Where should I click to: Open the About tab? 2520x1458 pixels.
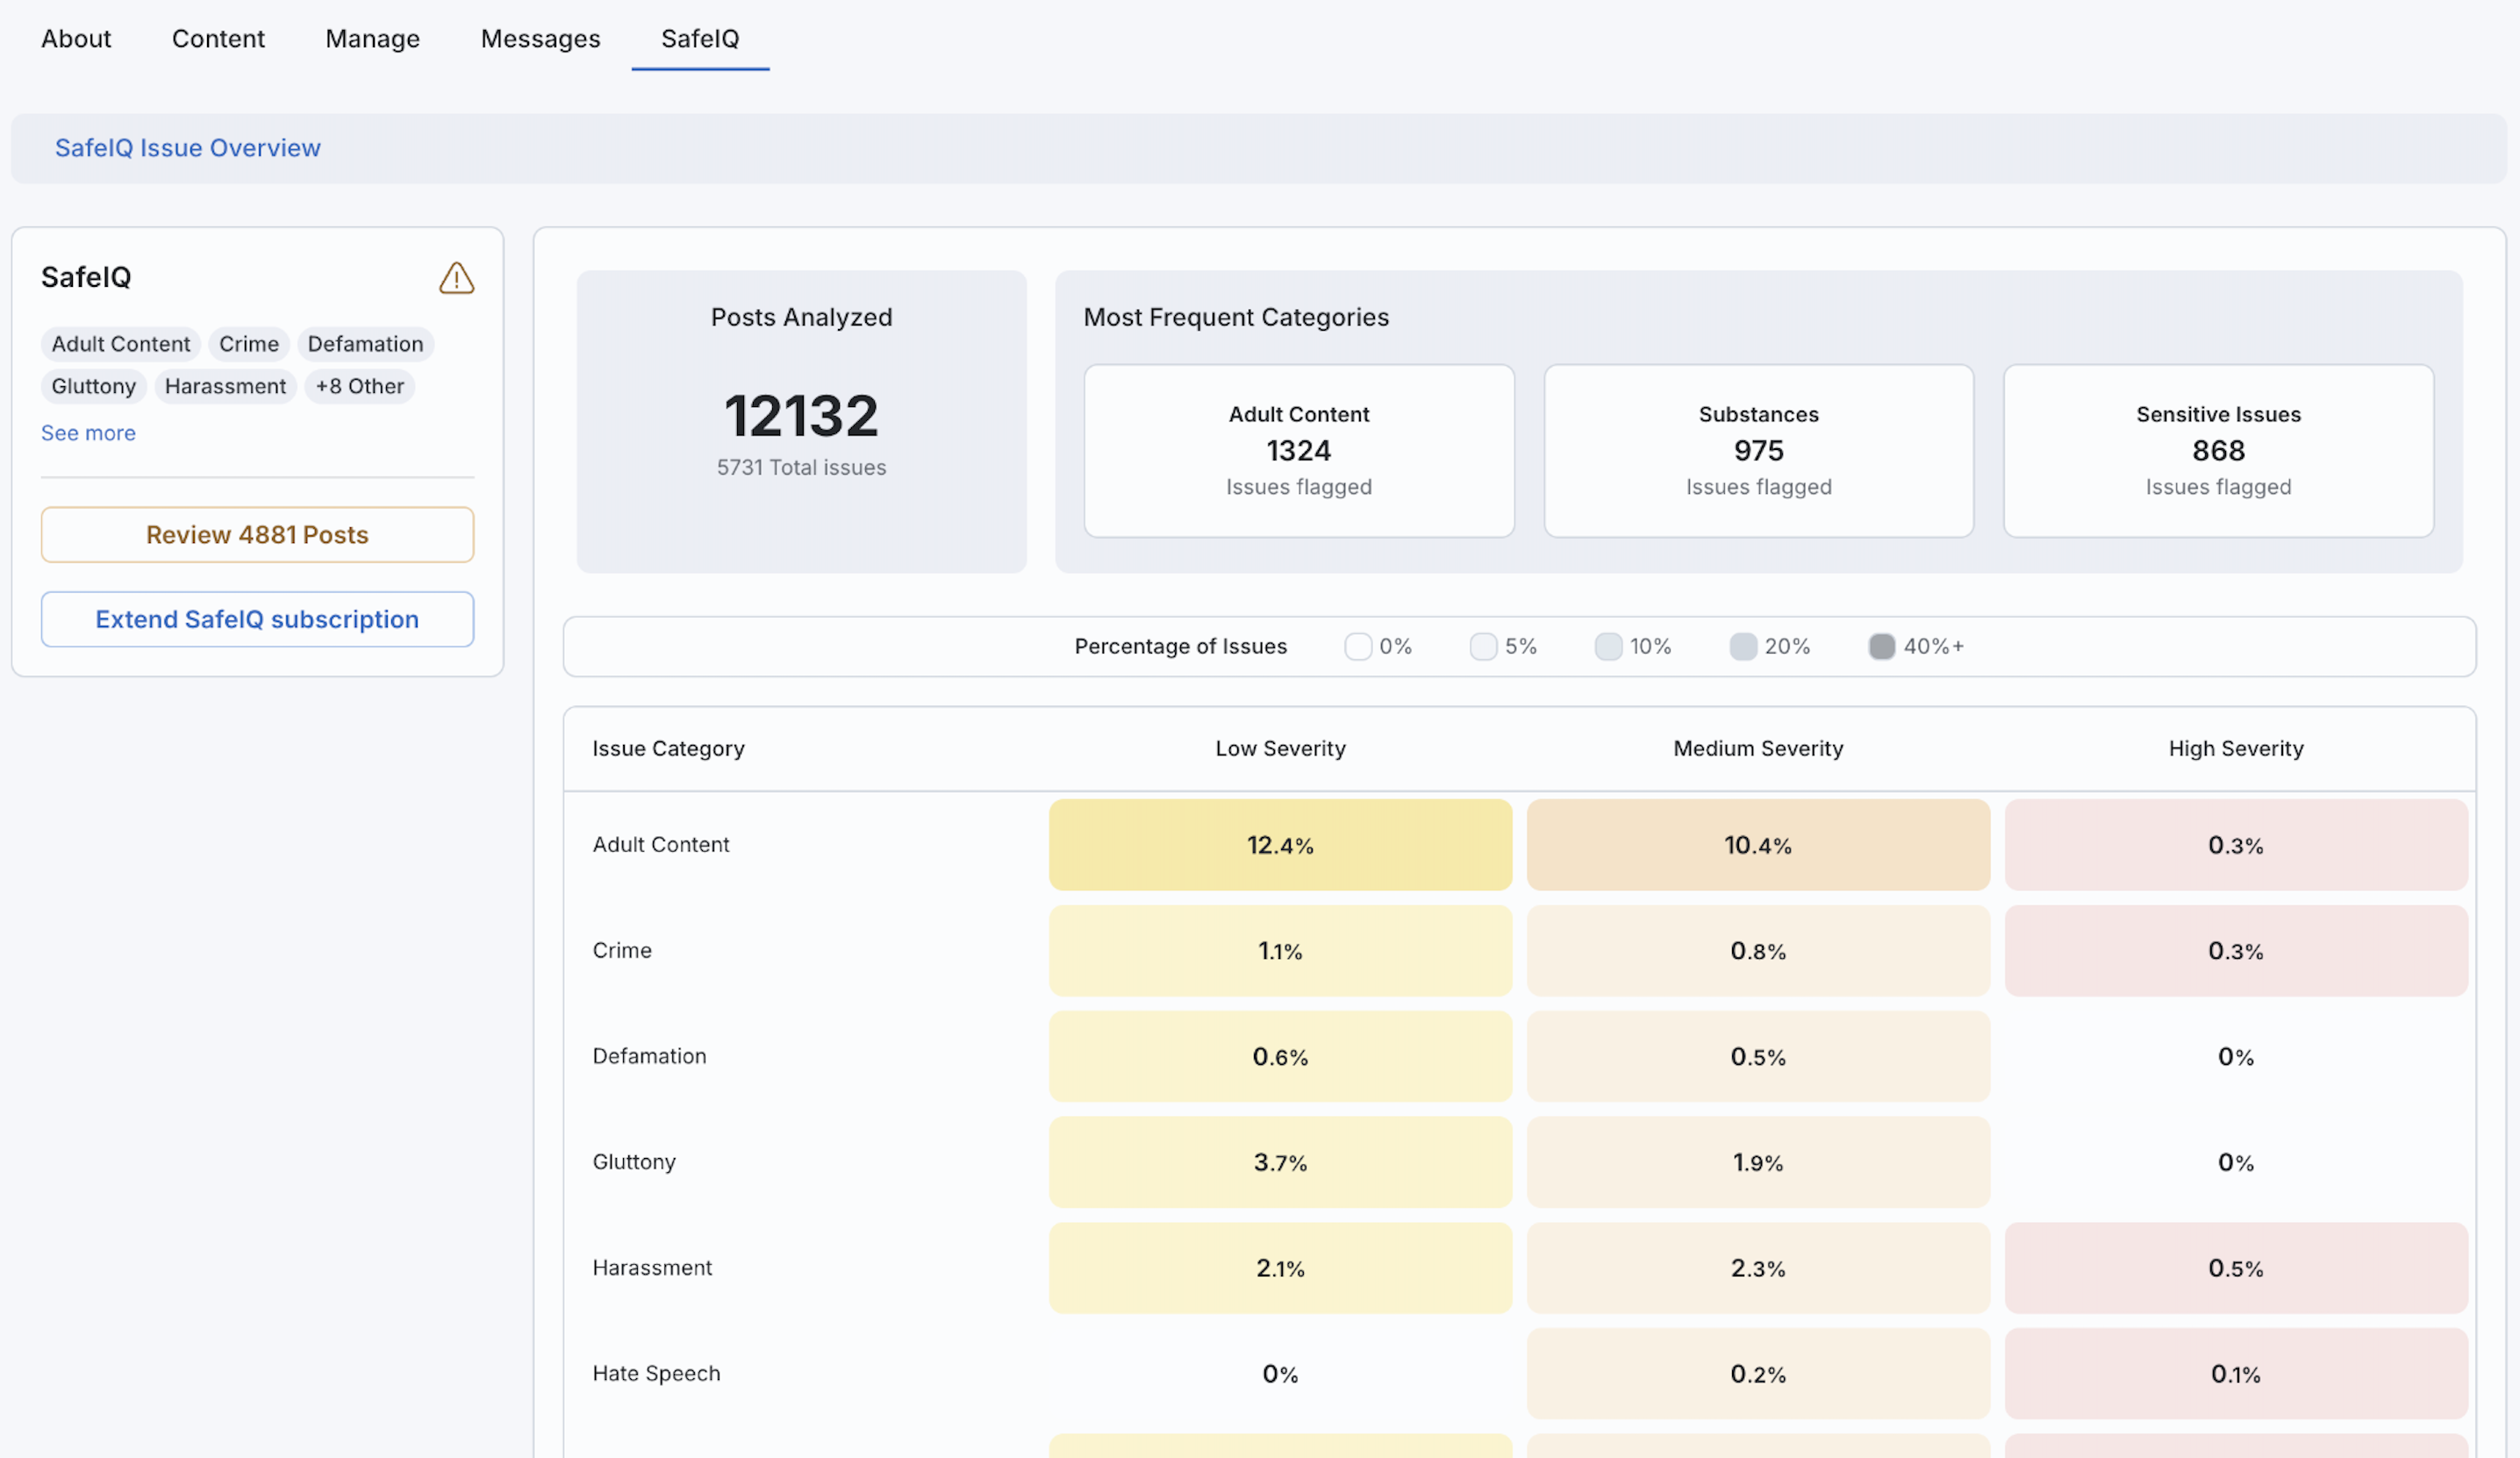[76, 38]
